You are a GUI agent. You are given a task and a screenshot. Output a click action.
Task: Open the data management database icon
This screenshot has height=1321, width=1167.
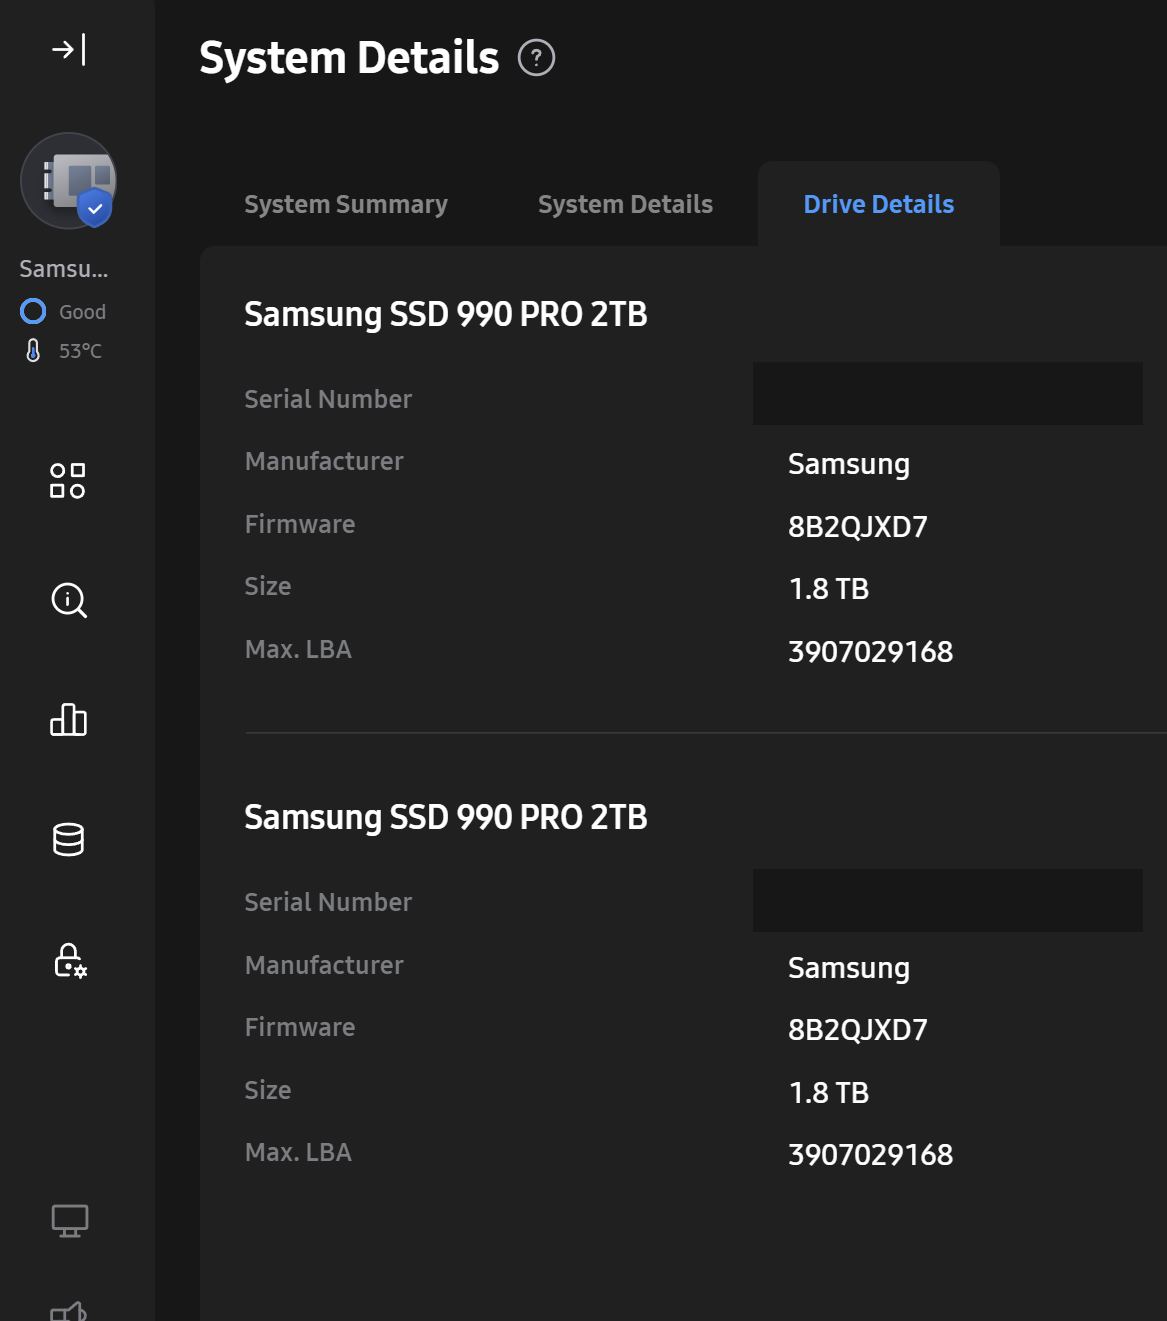pos(69,840)
